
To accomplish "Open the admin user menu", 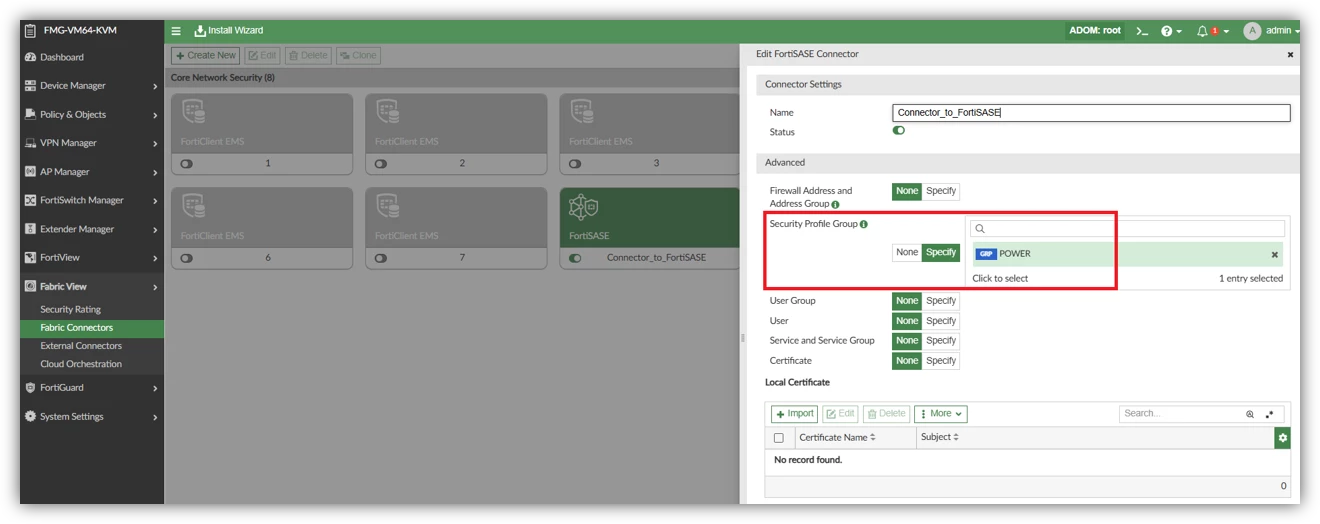I will (x=1271, y=31).
